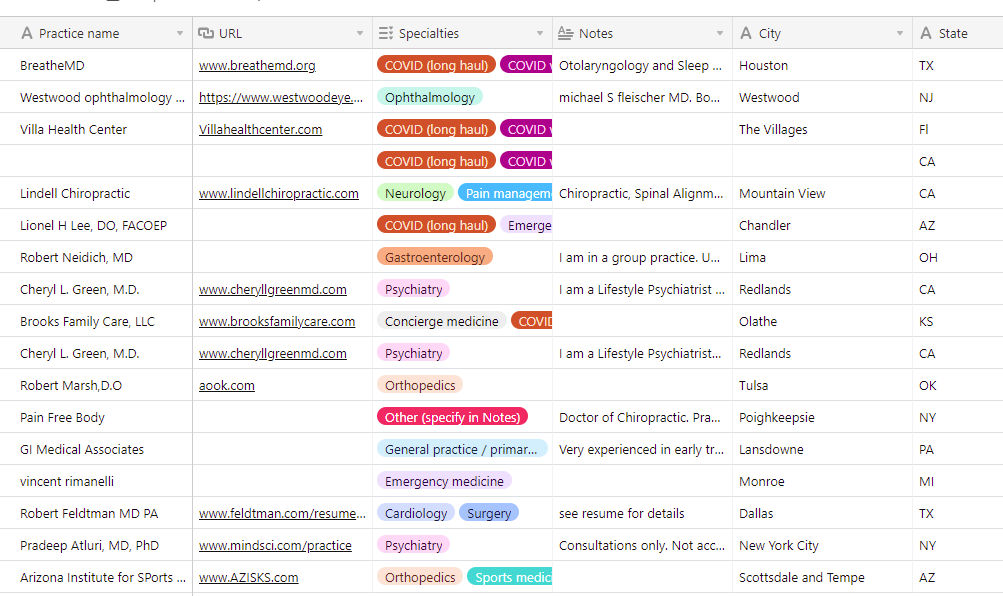The width and height of the screenshot is (1003, 596).
Task: Open the Notes column dropdown arrow
Action: pyautogui.click(x=720, y=33)
